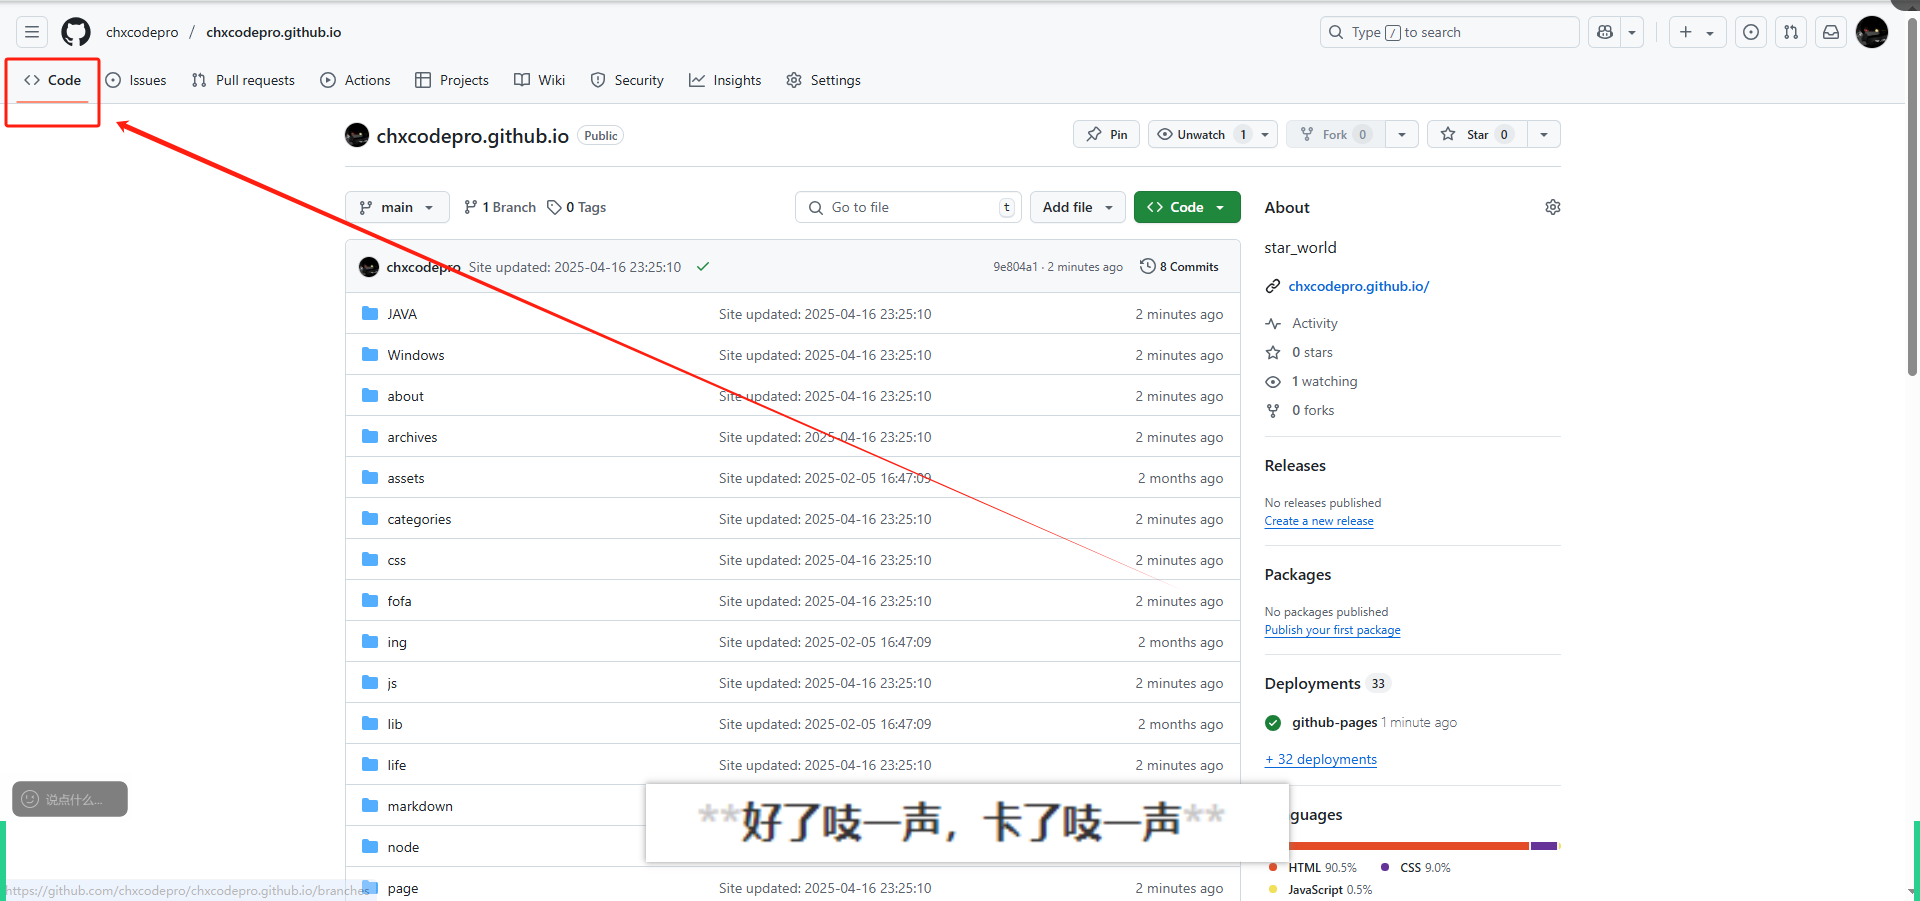Click the CSS purple language bar segment
Viewport: 1920px width, 901px height.
tap(1544, 846)
